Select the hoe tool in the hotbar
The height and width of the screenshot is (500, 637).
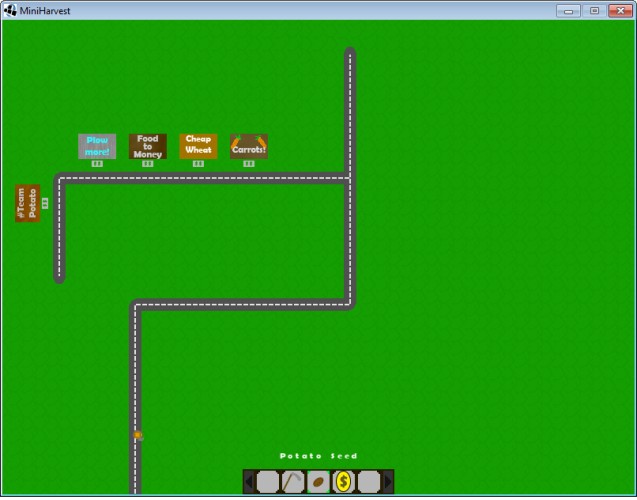293,482
